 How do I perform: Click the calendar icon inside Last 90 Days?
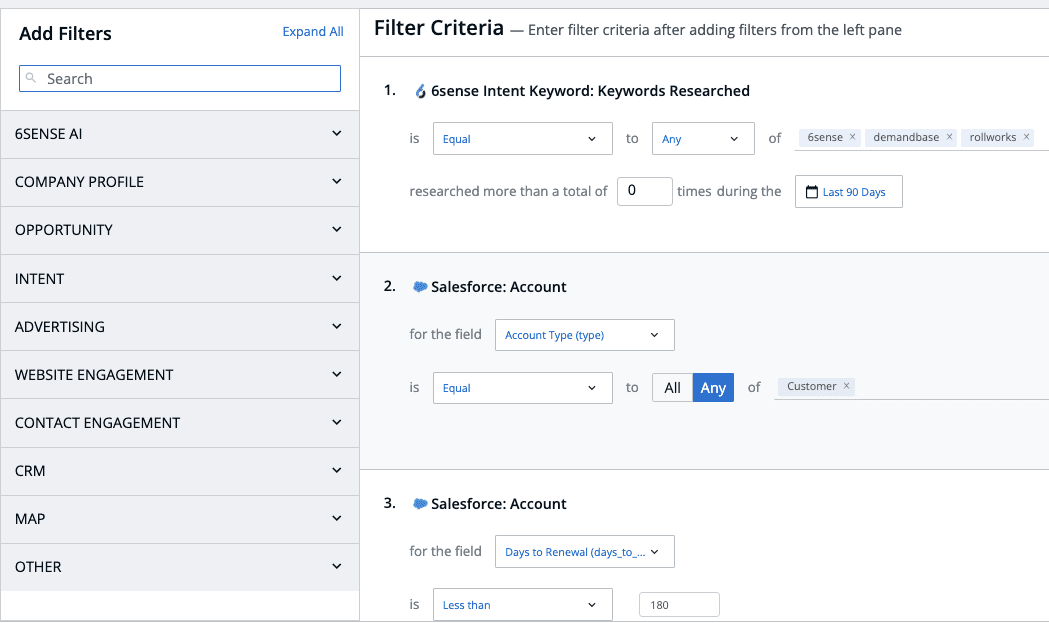811,191
